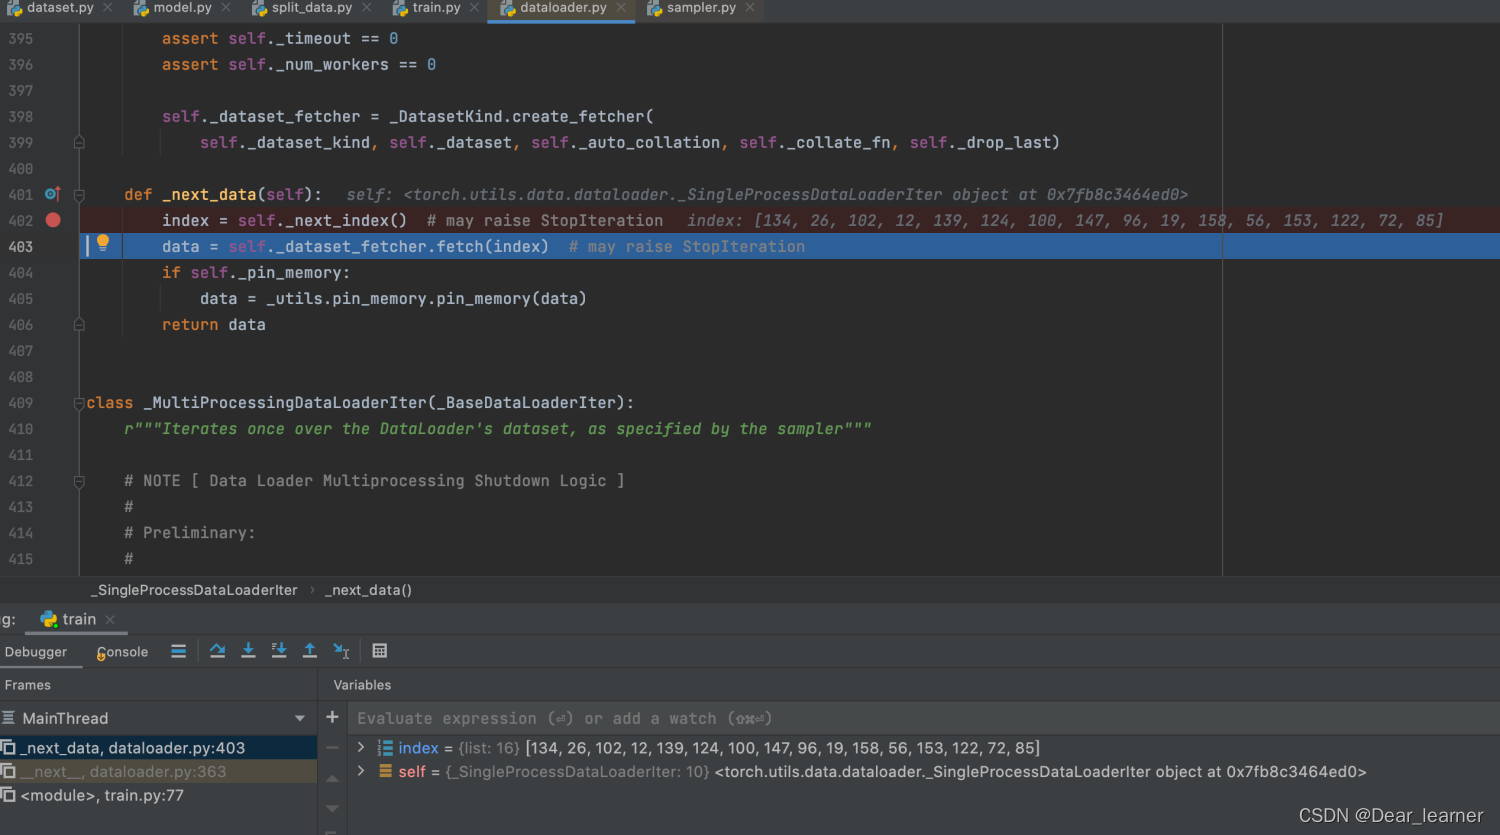Select the _next_data, dataloader.py:403 frame

point(158,748)
